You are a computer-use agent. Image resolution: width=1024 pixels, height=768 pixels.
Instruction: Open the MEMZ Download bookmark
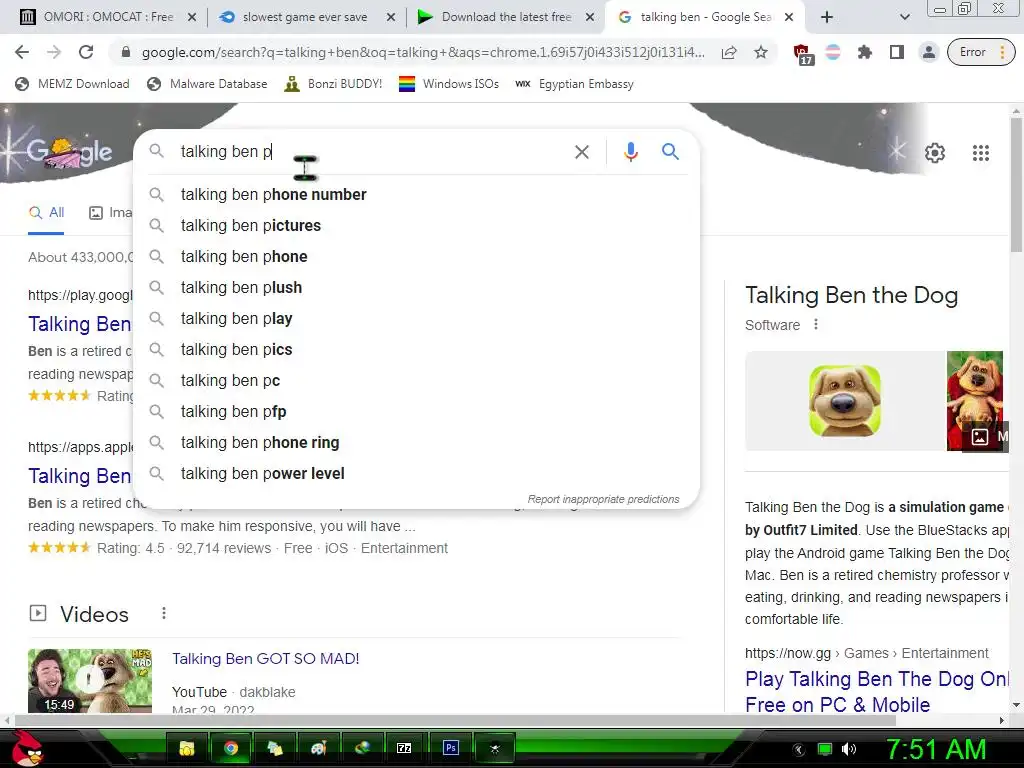[72, 84]
